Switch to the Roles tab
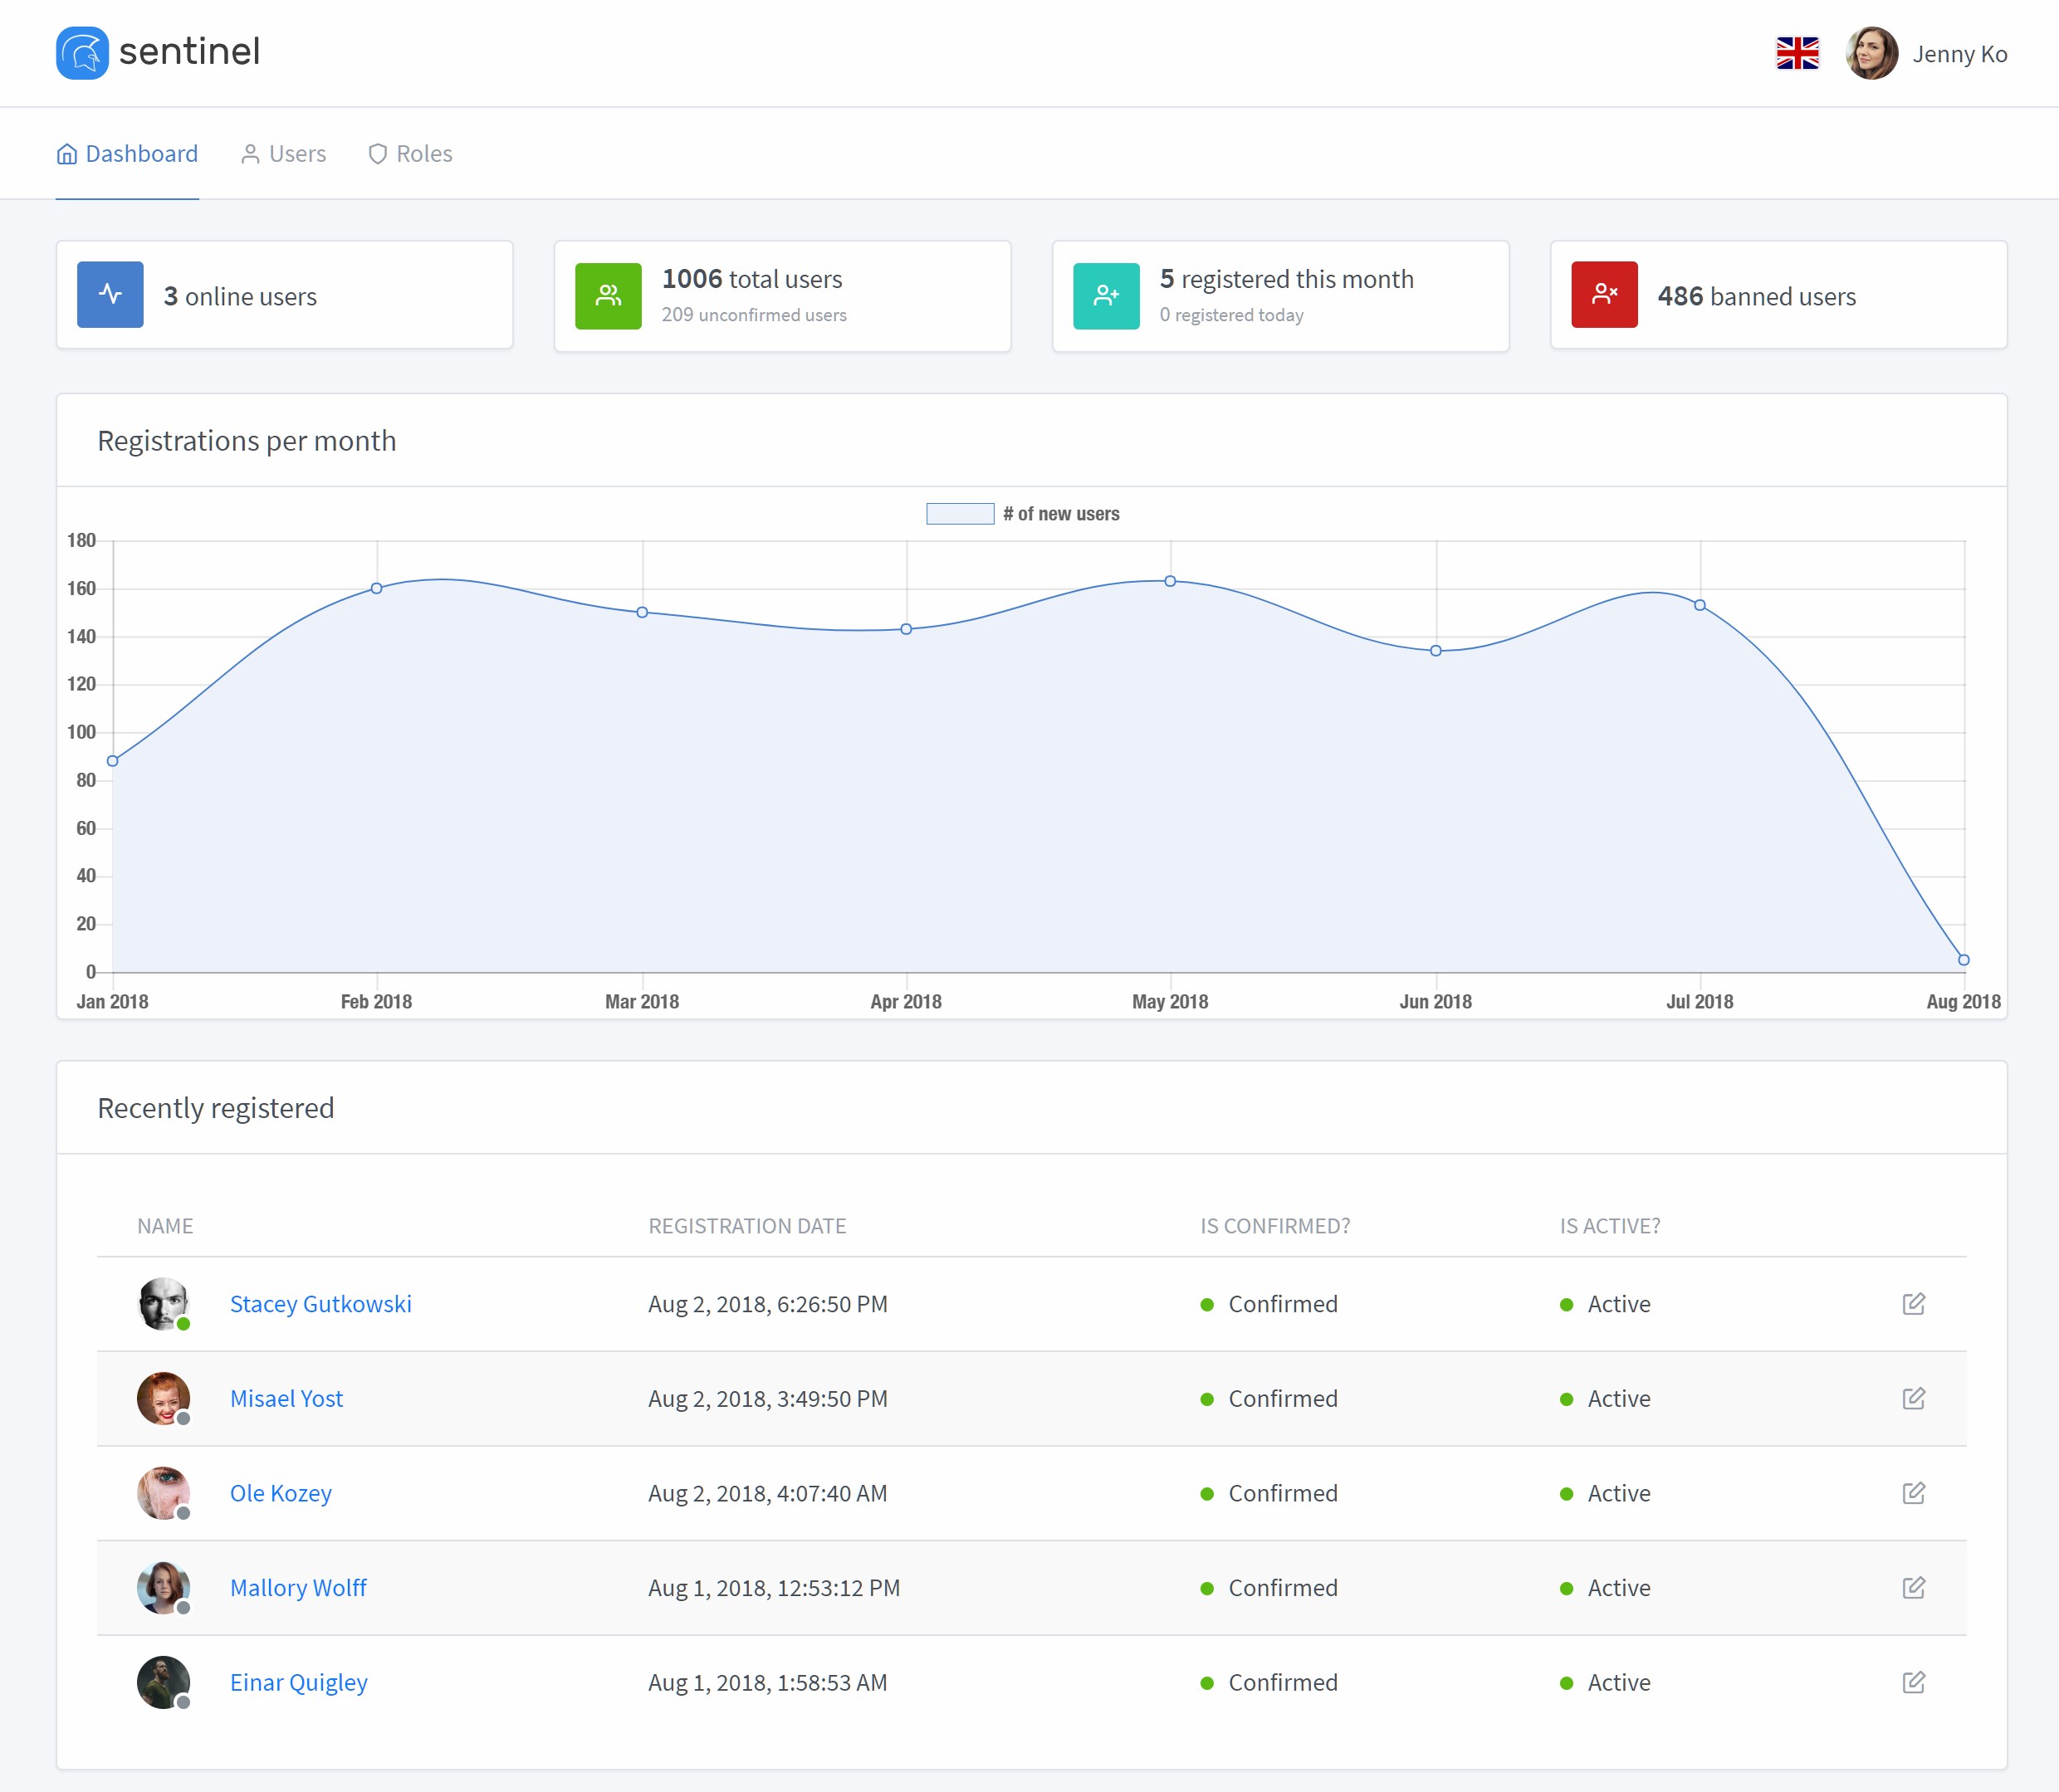2059x1792 pixels. click(410, 154)
